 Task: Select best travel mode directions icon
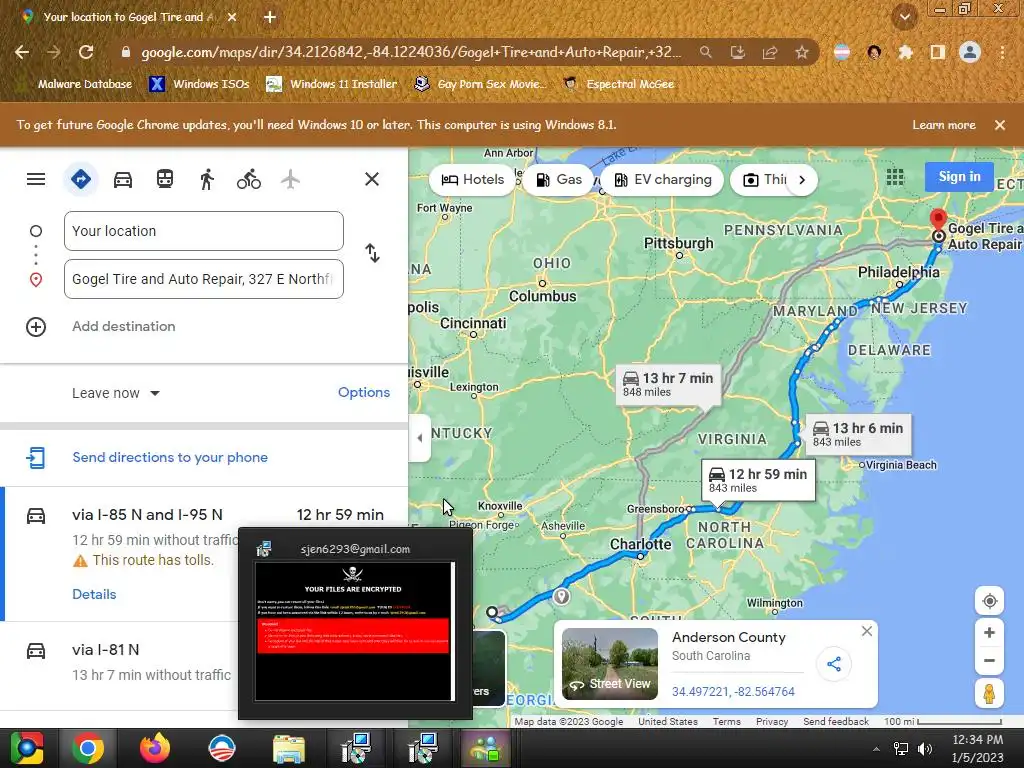pyautogui.click(x=81, y=179)
